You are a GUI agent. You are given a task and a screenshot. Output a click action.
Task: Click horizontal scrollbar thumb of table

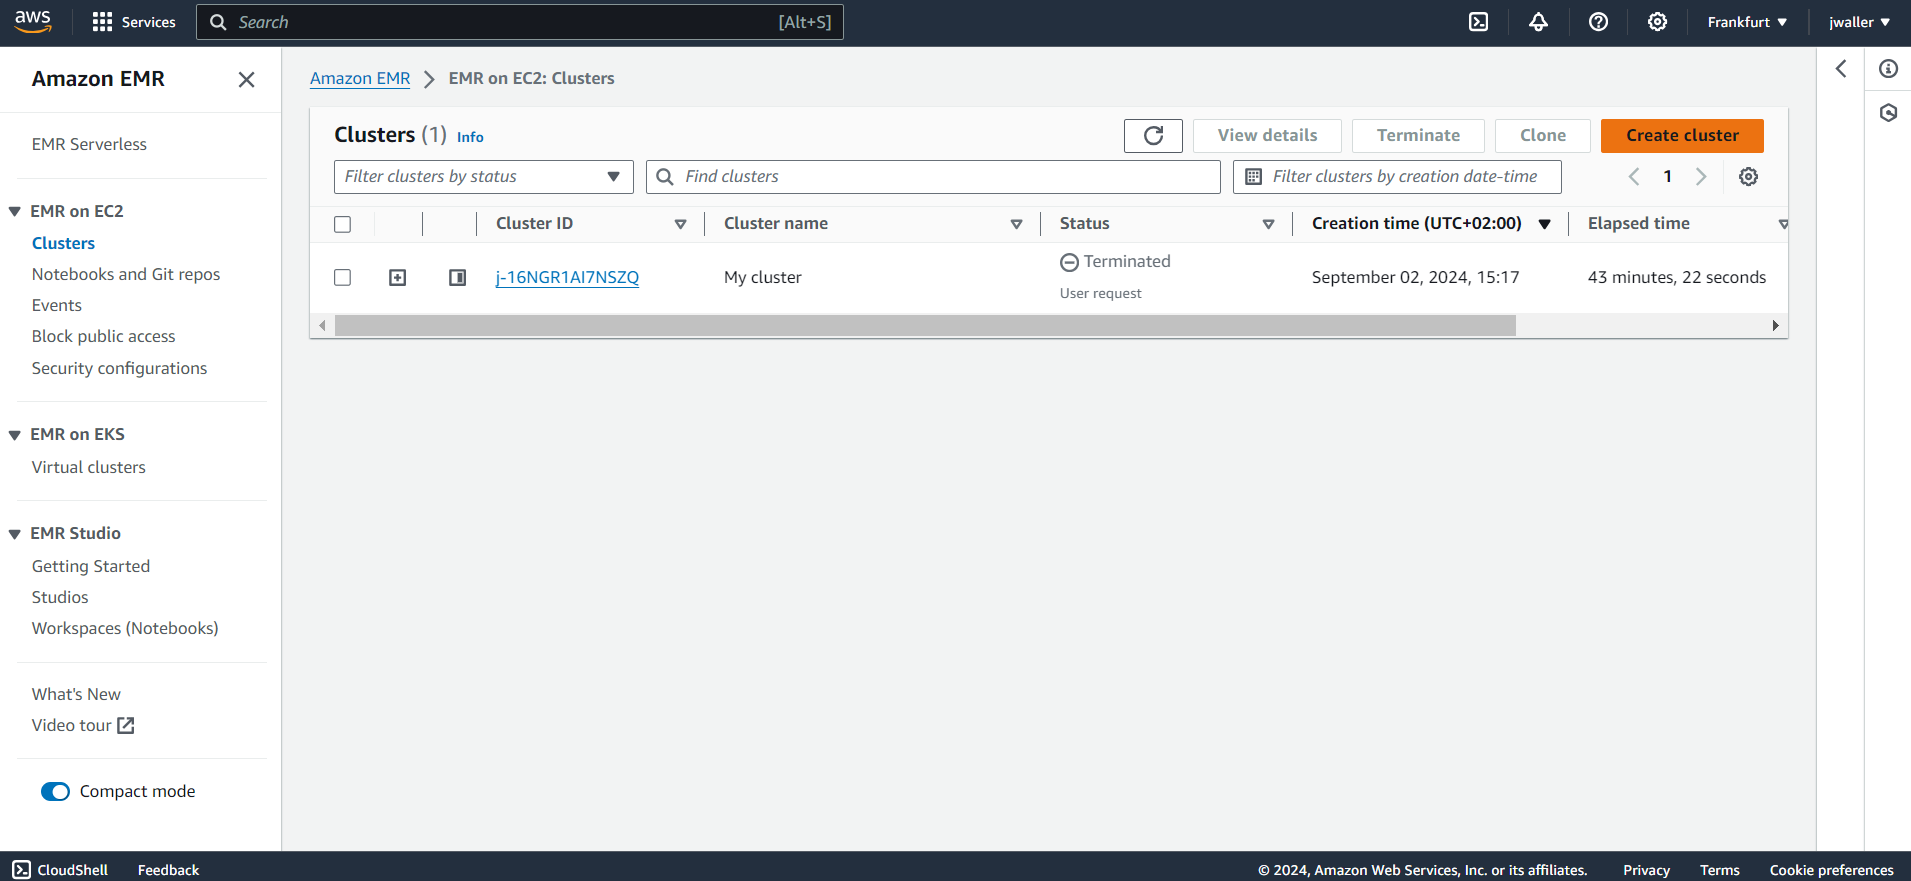click(925, 326)
